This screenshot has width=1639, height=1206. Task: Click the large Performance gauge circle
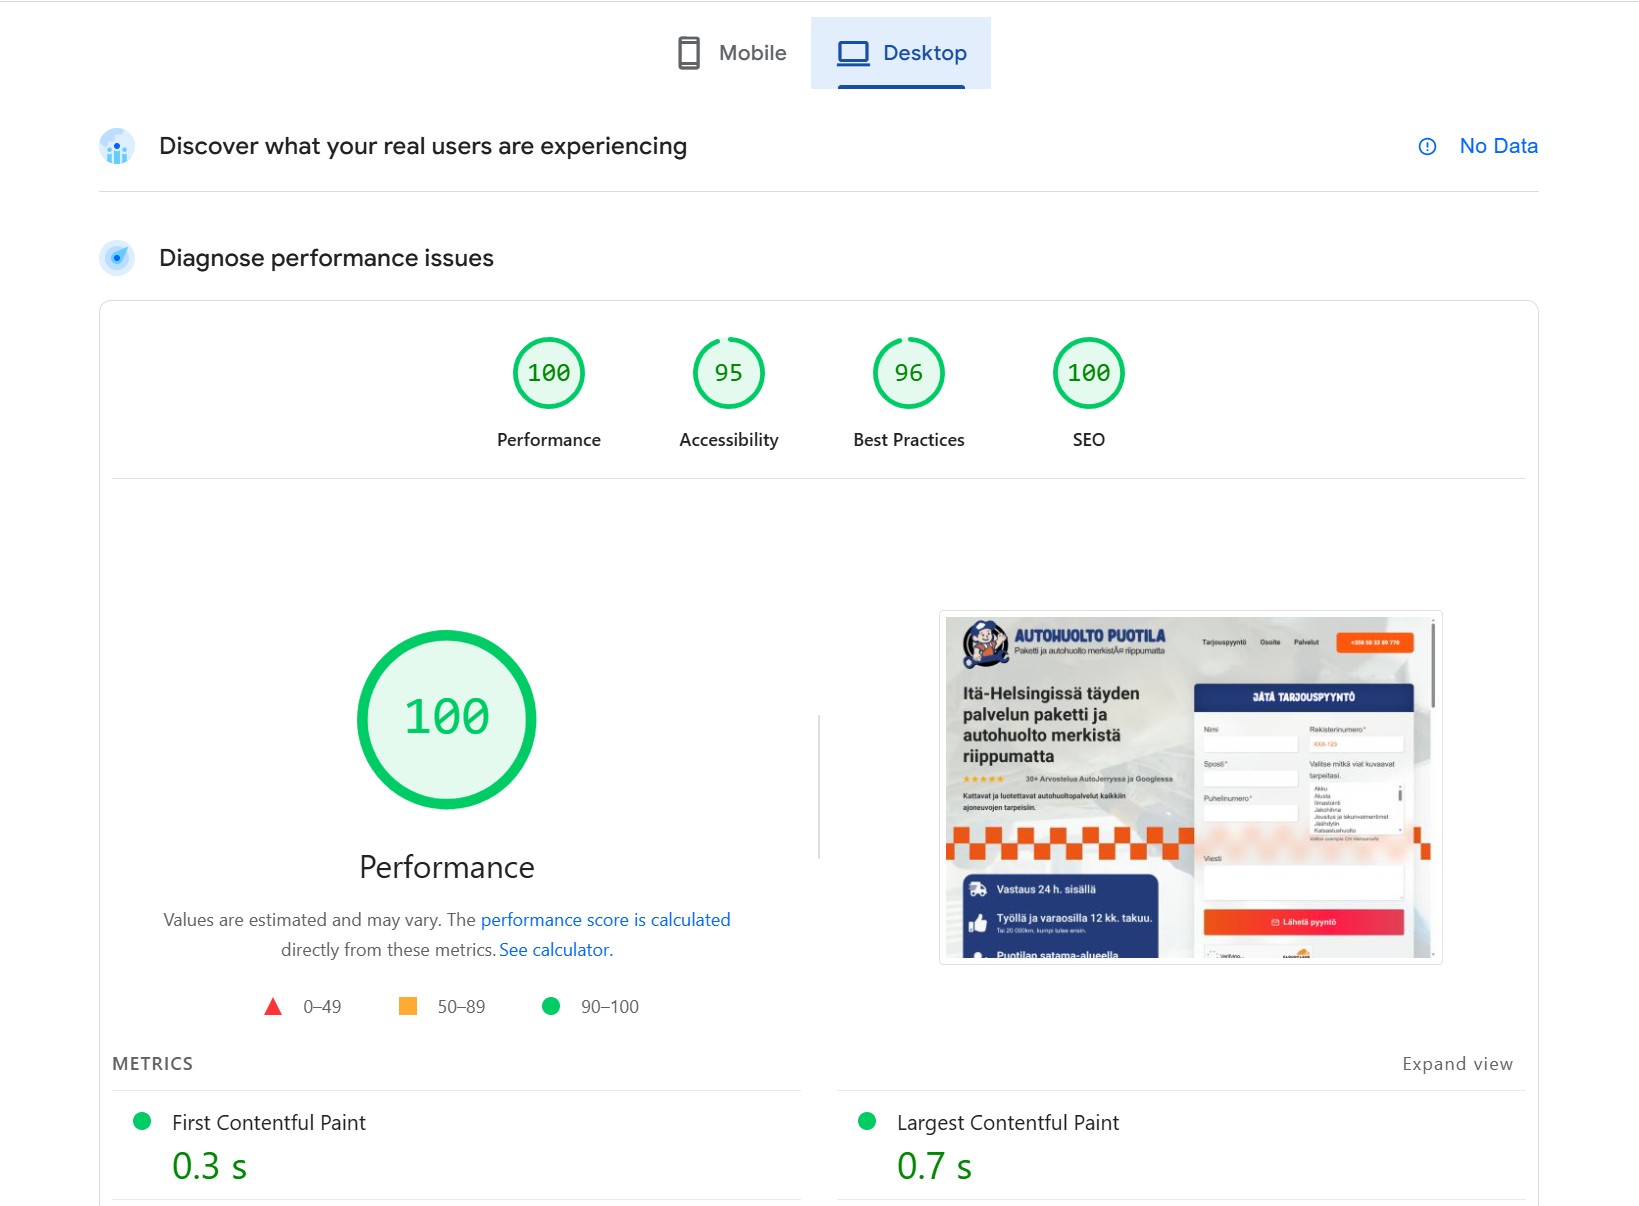[447, 719]
